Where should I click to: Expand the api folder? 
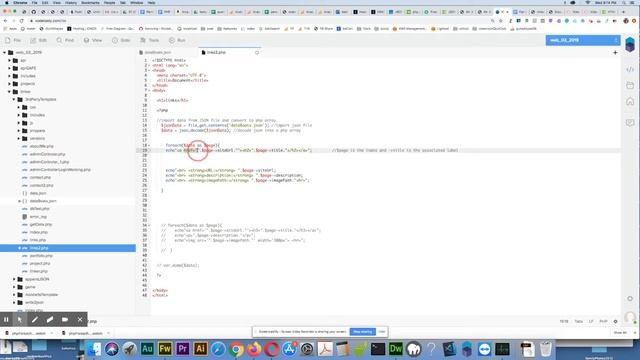[9, 60]
